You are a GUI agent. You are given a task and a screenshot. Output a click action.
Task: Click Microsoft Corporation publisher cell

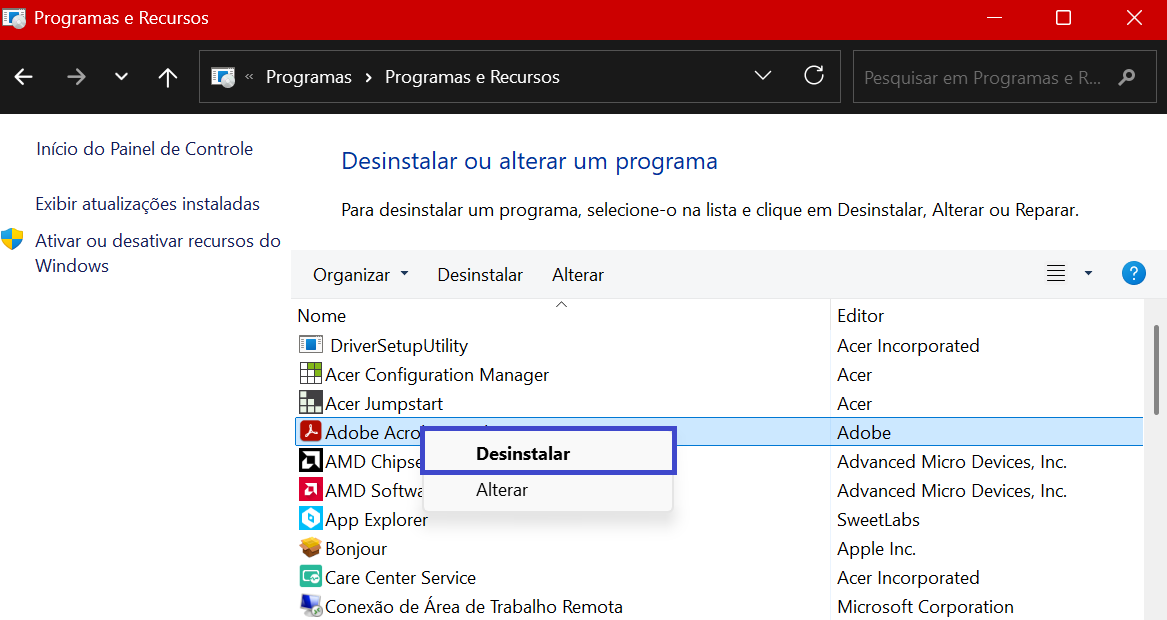925,607
